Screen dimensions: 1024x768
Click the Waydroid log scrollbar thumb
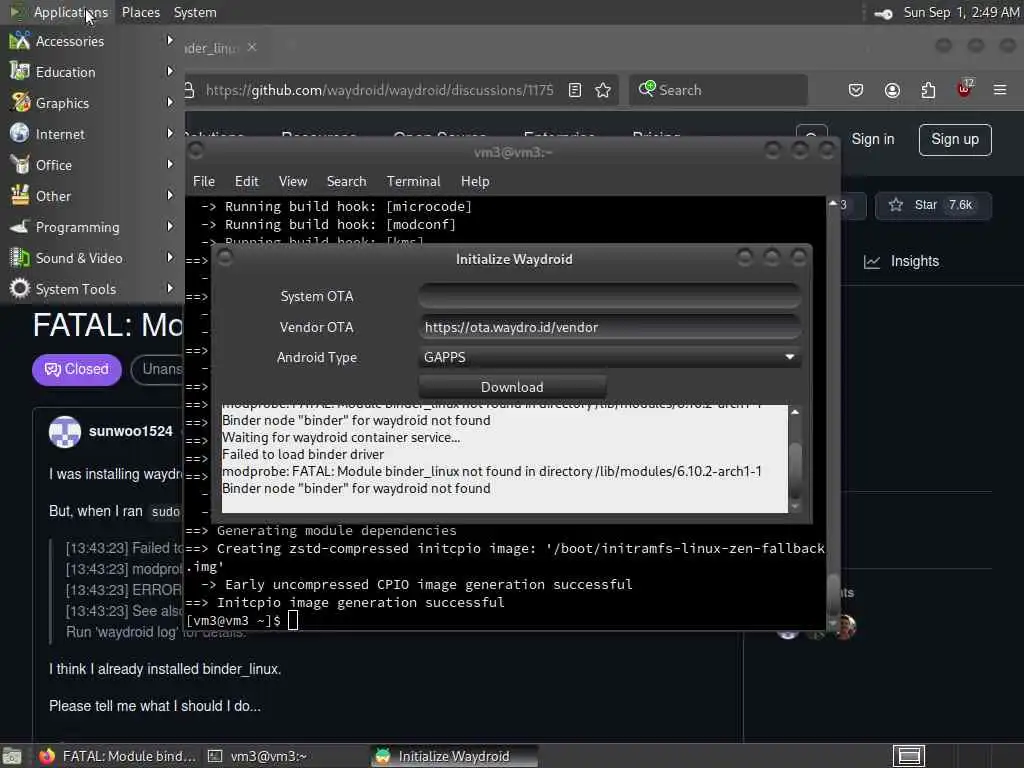(795, 470)
